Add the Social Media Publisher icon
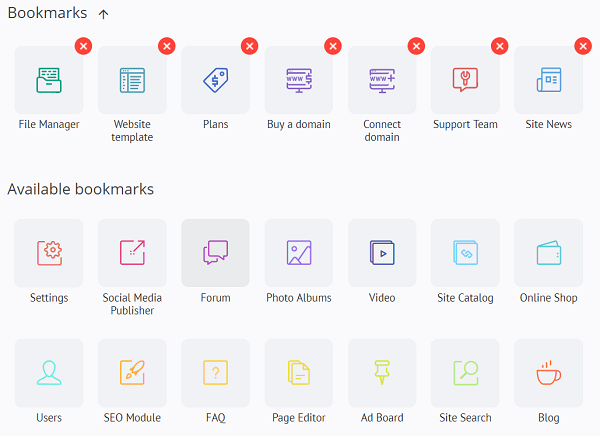 click(x=132, y=253)
